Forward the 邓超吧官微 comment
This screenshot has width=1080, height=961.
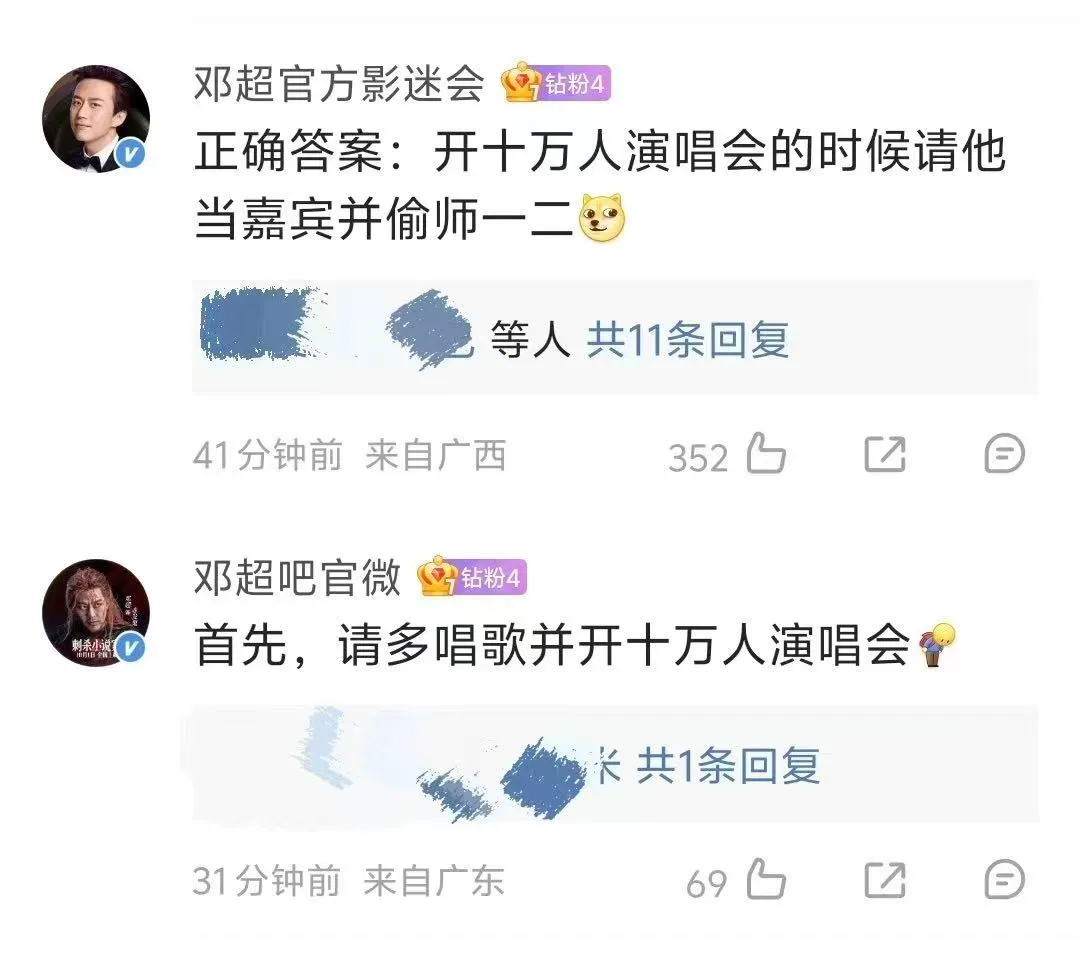[885, 880]
